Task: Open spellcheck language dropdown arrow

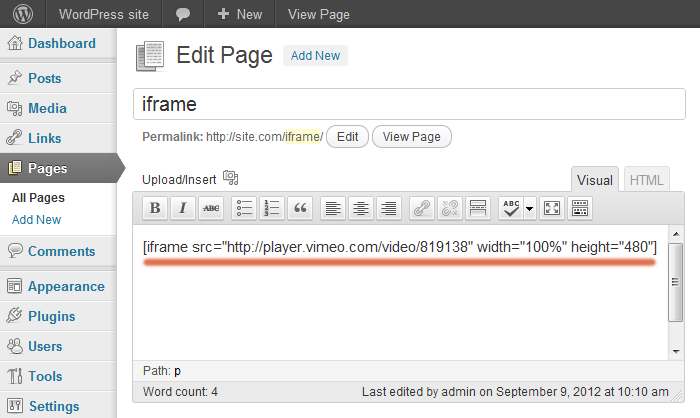Action: 530,208
